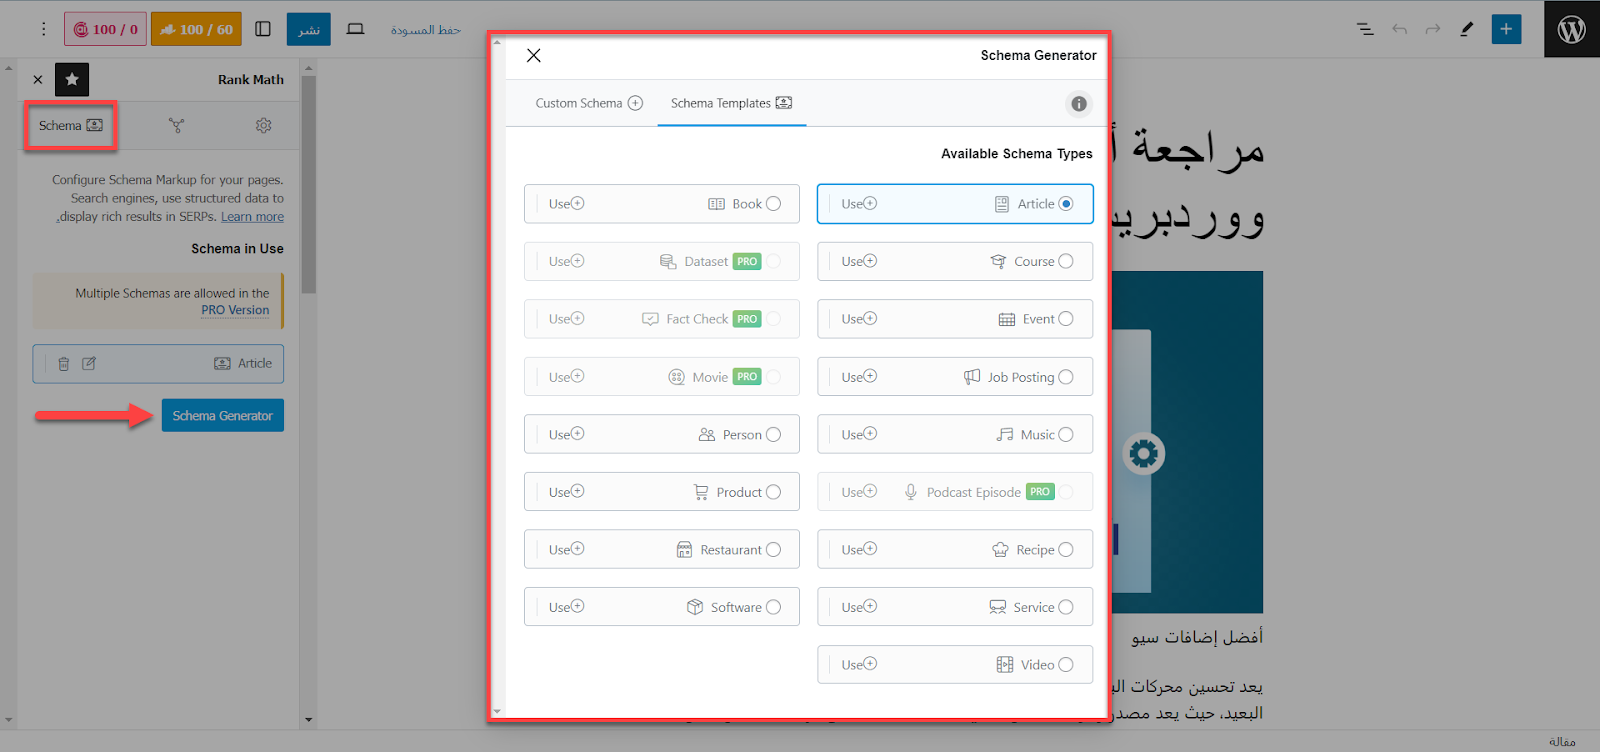This screenshot has width=1600, height=752.
Task: Click the Product schema cart icon
Action: (701, 492)
